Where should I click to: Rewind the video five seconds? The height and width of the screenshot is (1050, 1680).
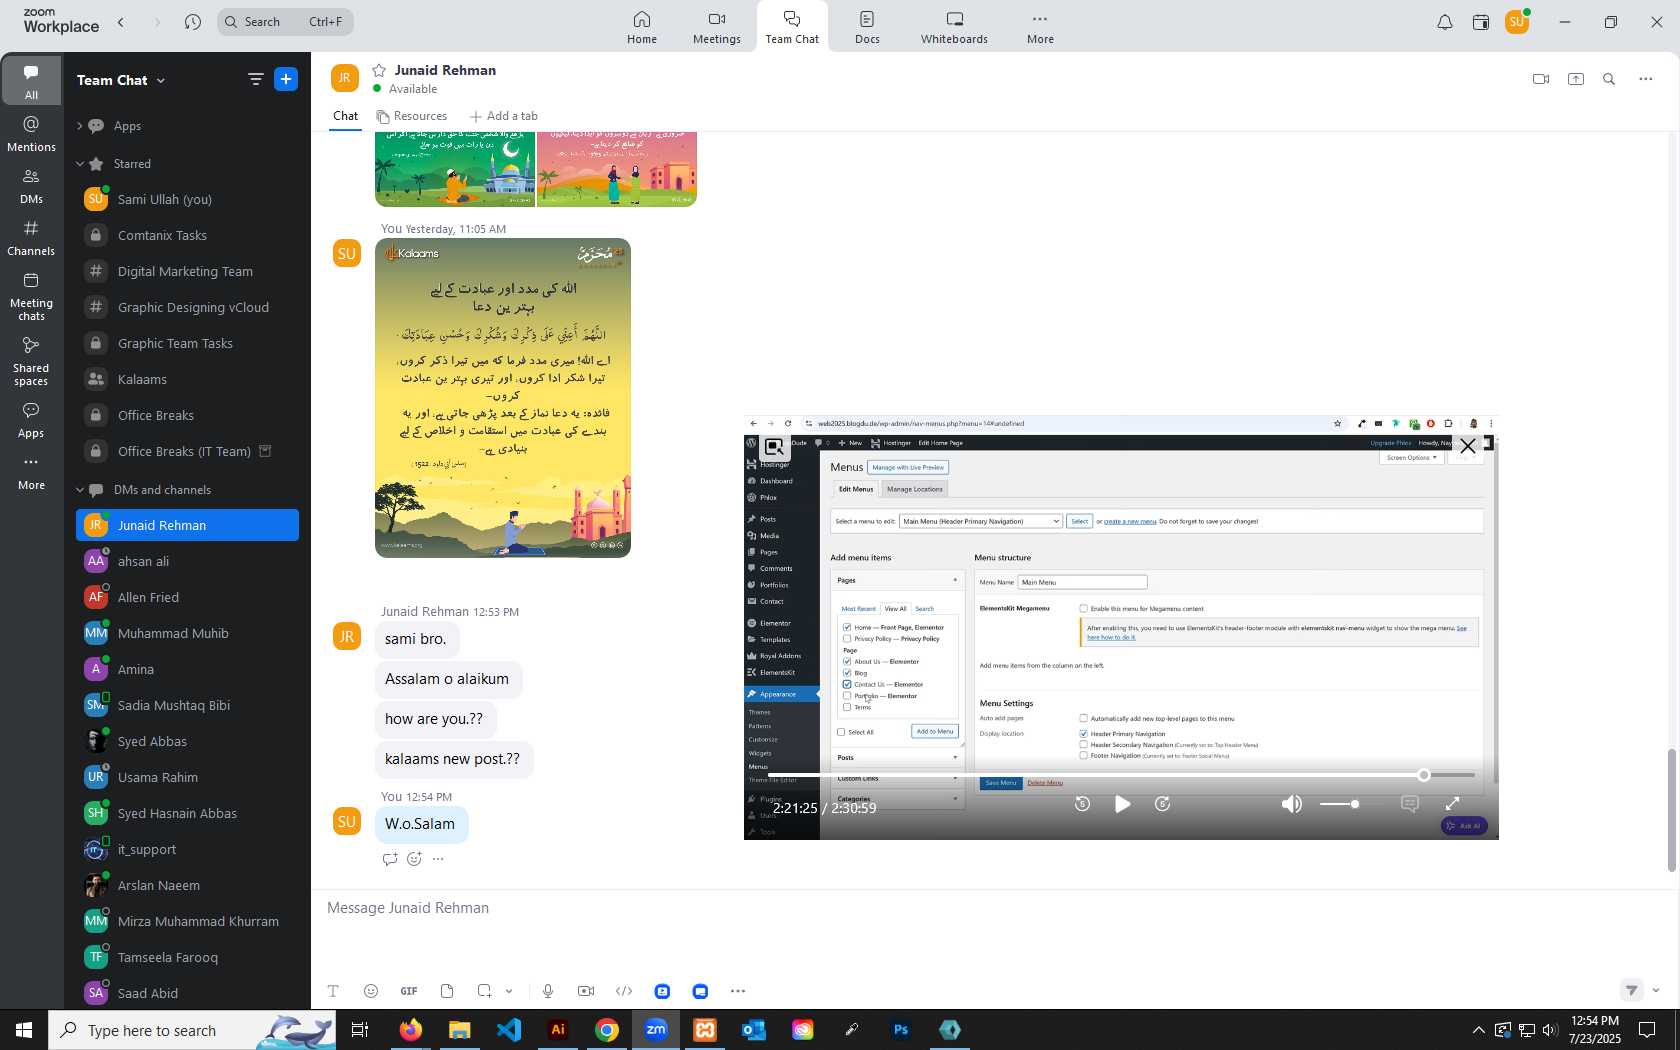point(1082,804)
